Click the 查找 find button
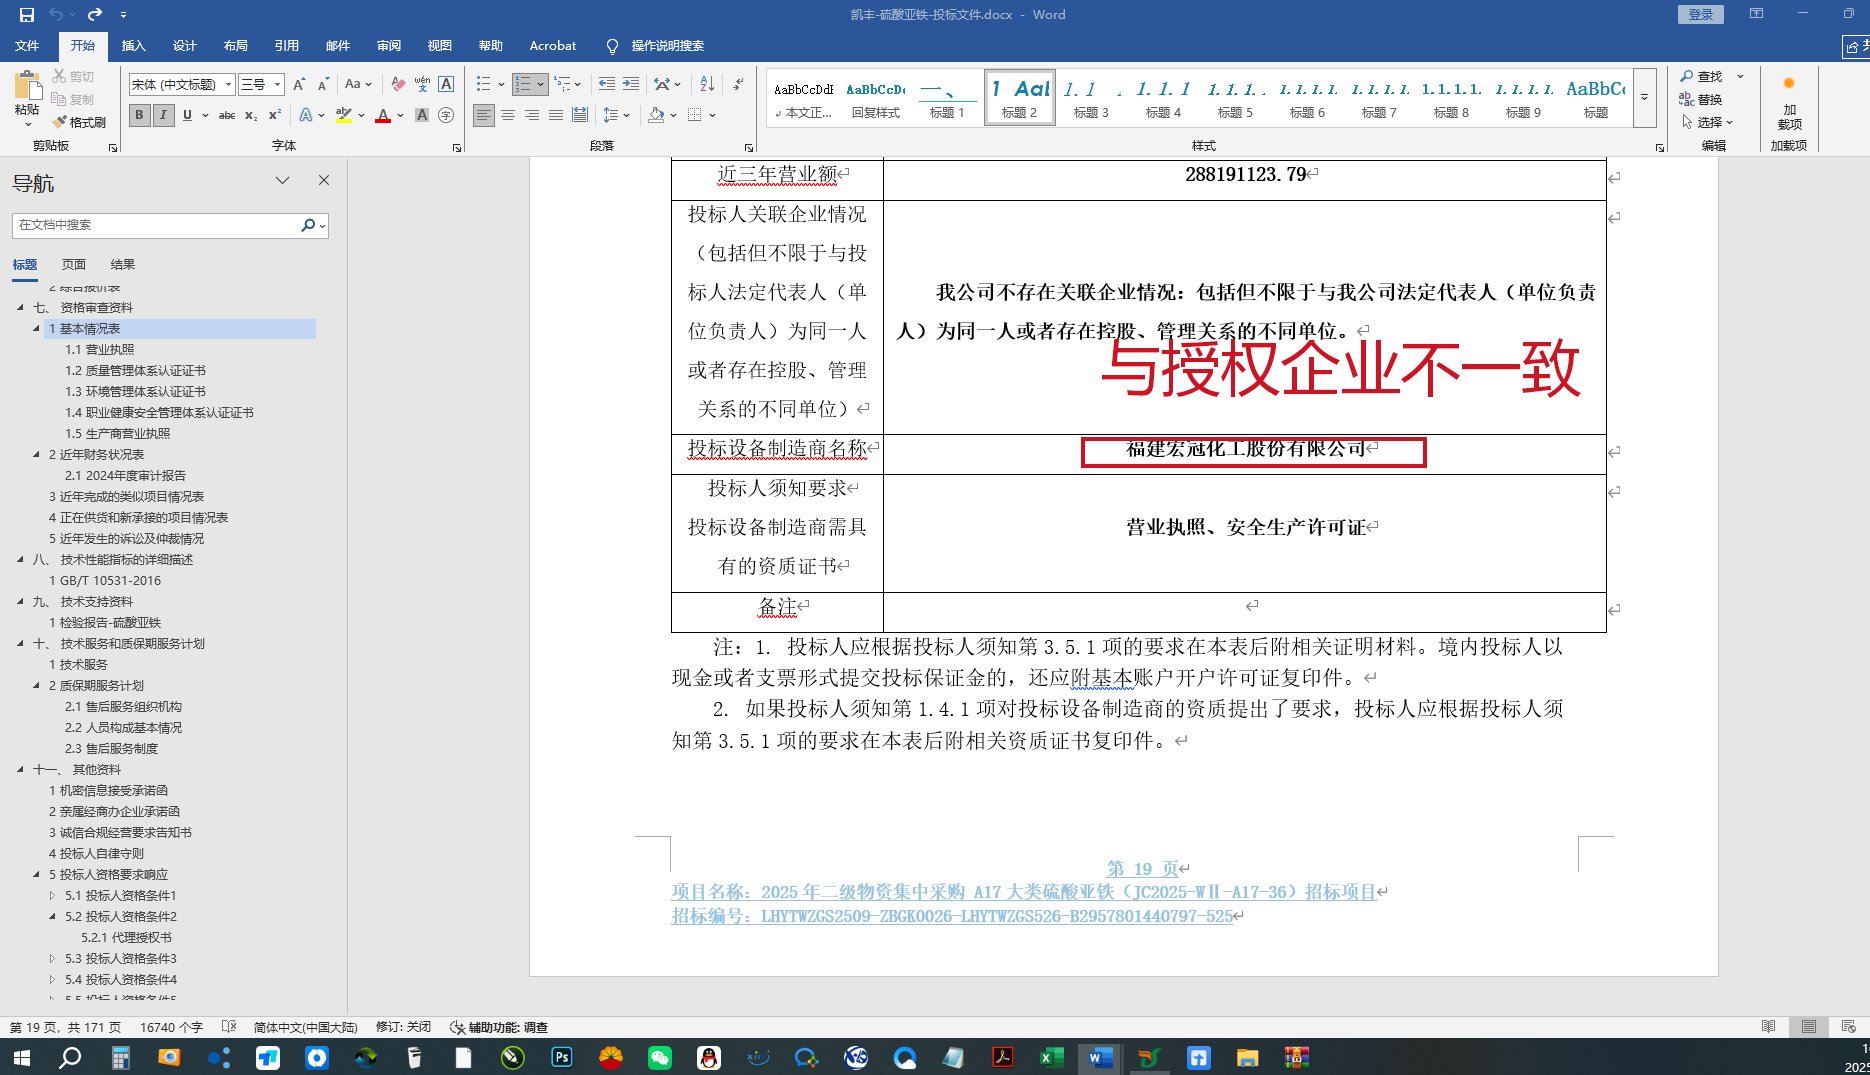Screen dimensions: 1870x1075 click(1702, 77)
